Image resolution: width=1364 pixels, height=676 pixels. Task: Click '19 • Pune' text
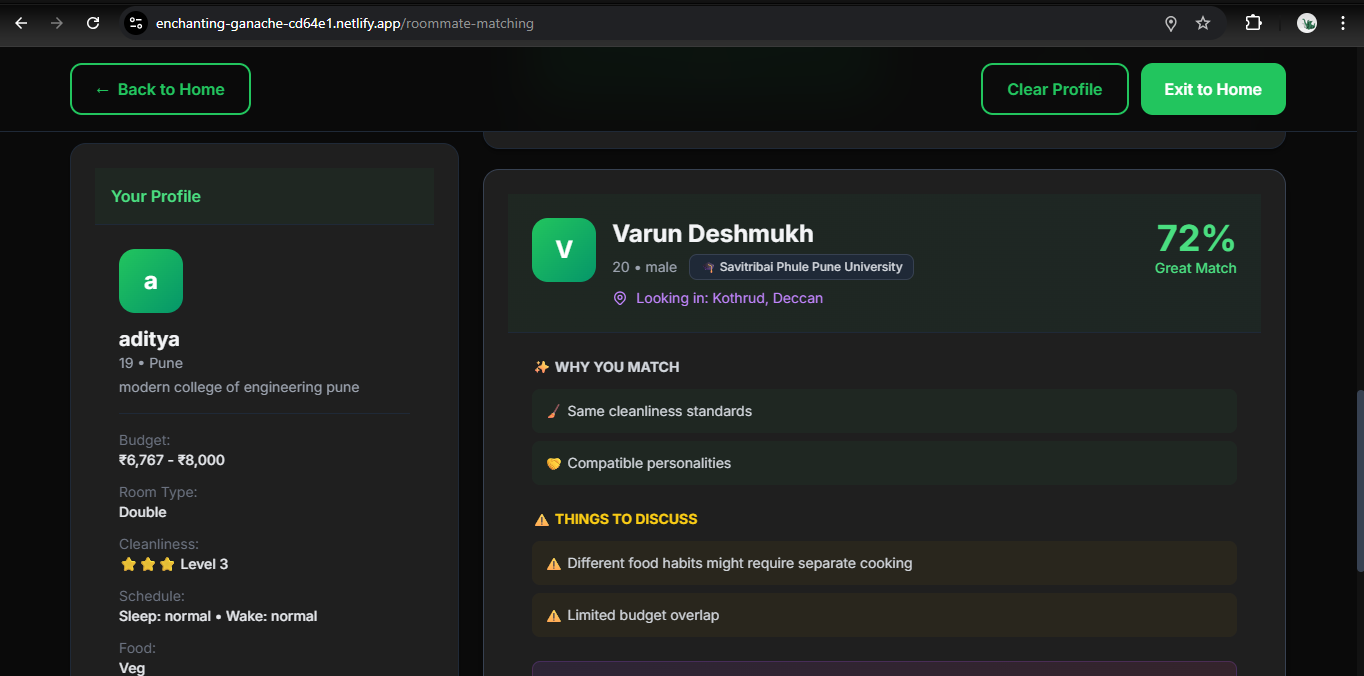pyautogui.click(x=151, y=363)
